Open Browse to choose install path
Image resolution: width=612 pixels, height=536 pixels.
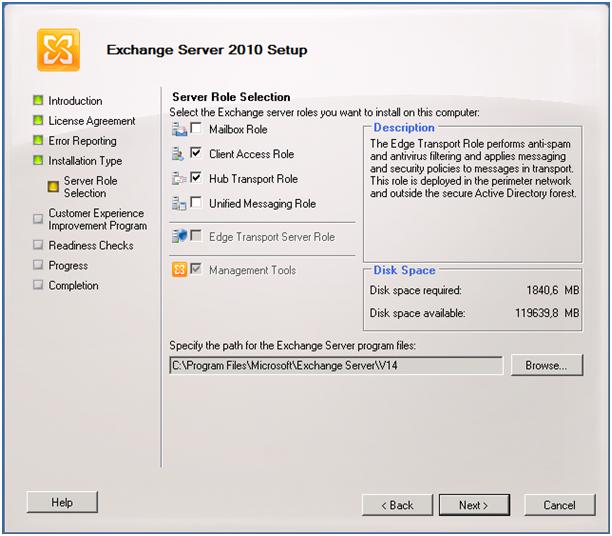[x=547, y=365]
